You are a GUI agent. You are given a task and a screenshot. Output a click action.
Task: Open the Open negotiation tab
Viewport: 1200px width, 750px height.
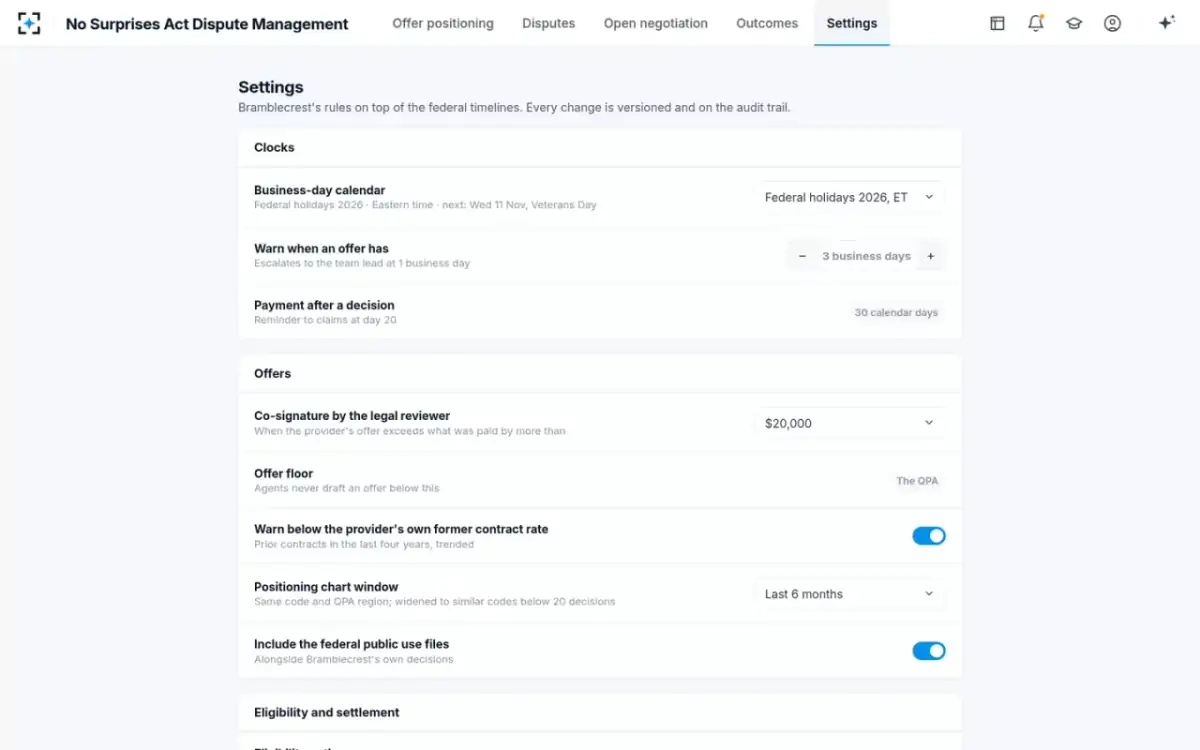[656, 23]
